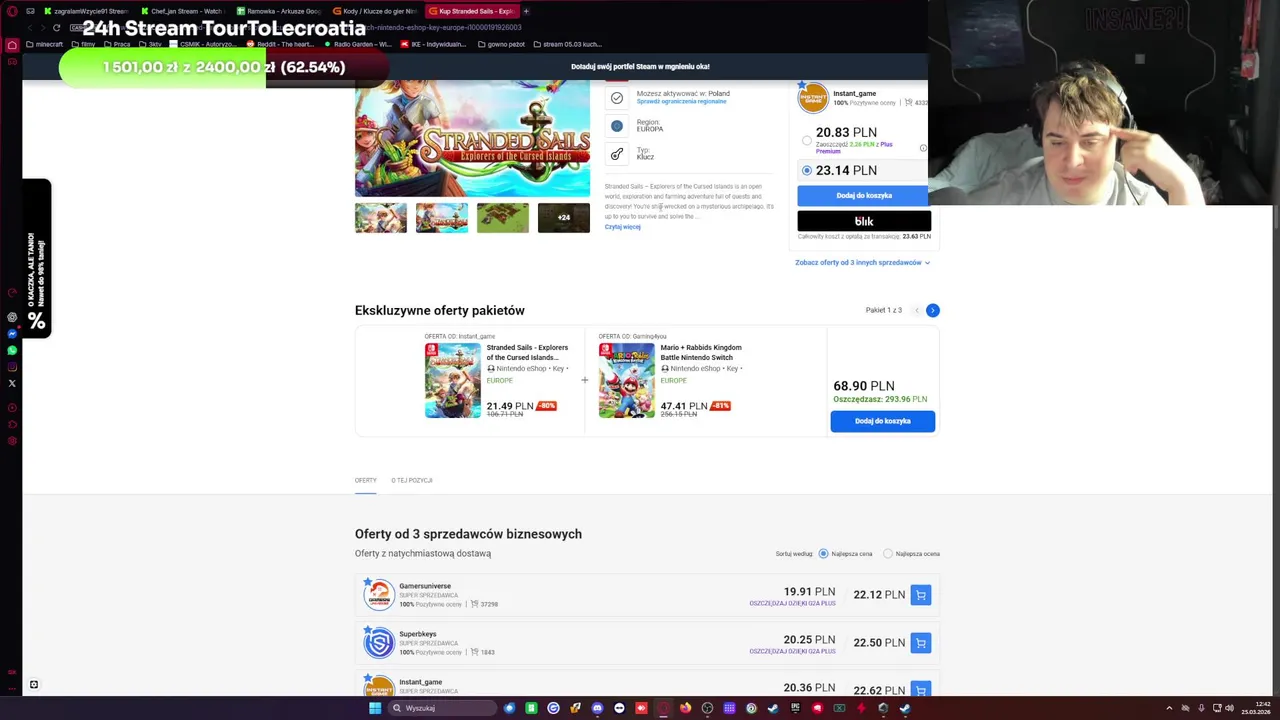Open second Stranded Sails screenshot thumbnail

pyautogui.click(x=442, y=218)
